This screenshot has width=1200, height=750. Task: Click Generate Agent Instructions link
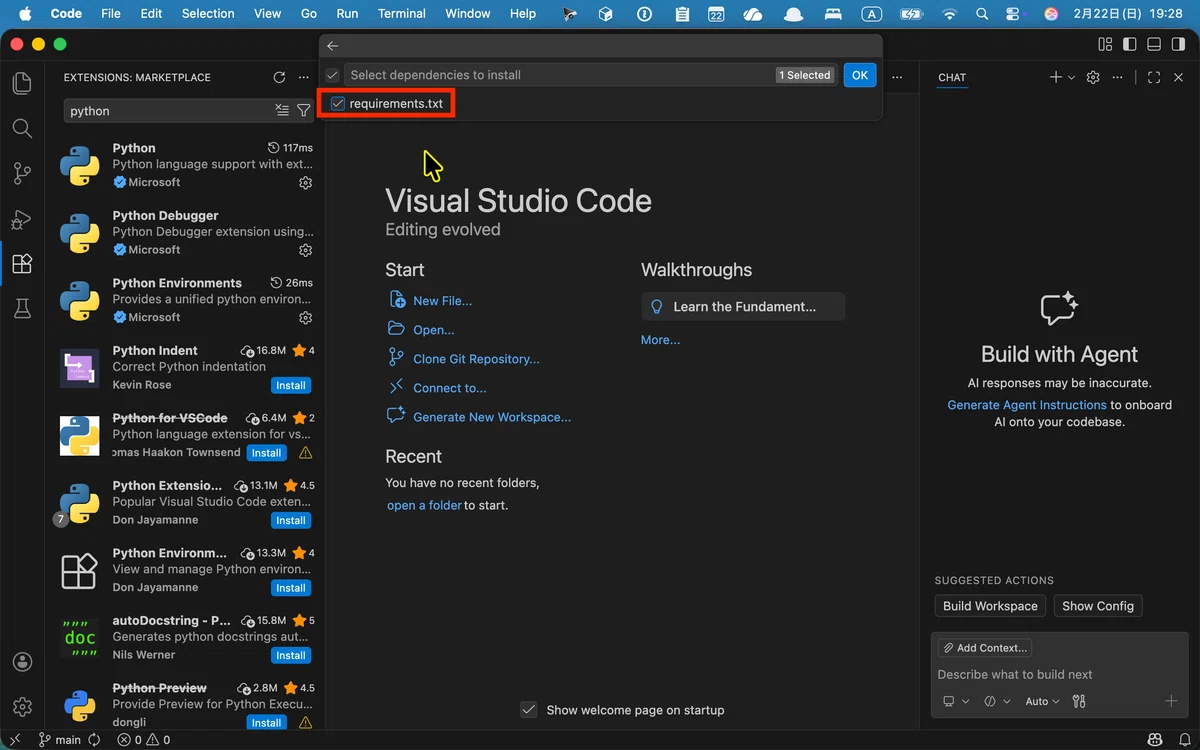click(x=1027, y=405)
